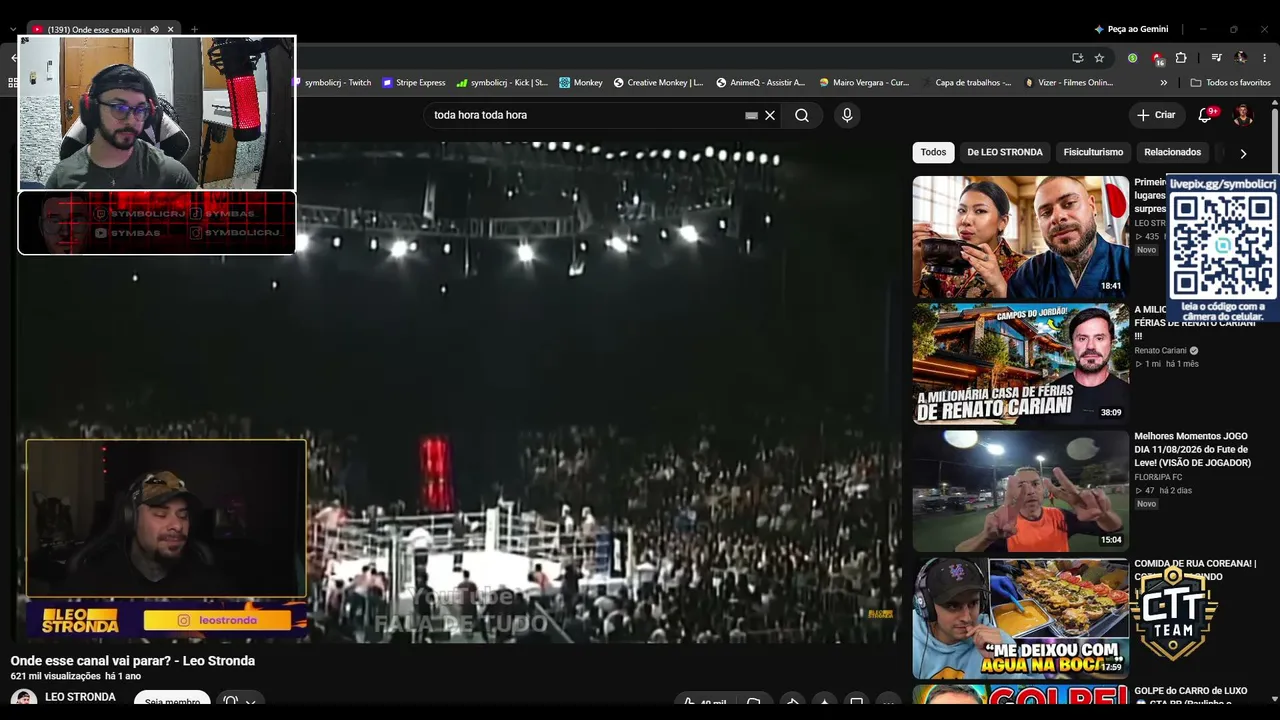Open Chrome profile avatar
This screenshot has height=720, width=1280.
pyautogui.click(x=1241, y=58)
